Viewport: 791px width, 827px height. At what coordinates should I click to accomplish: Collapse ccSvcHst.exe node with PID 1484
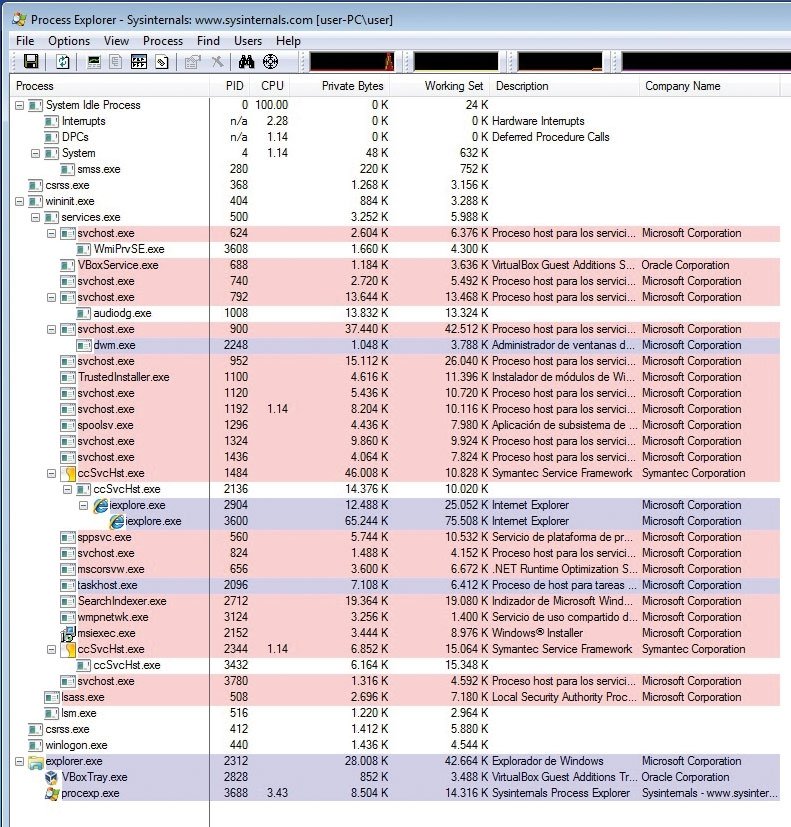[x=52, y=474]
